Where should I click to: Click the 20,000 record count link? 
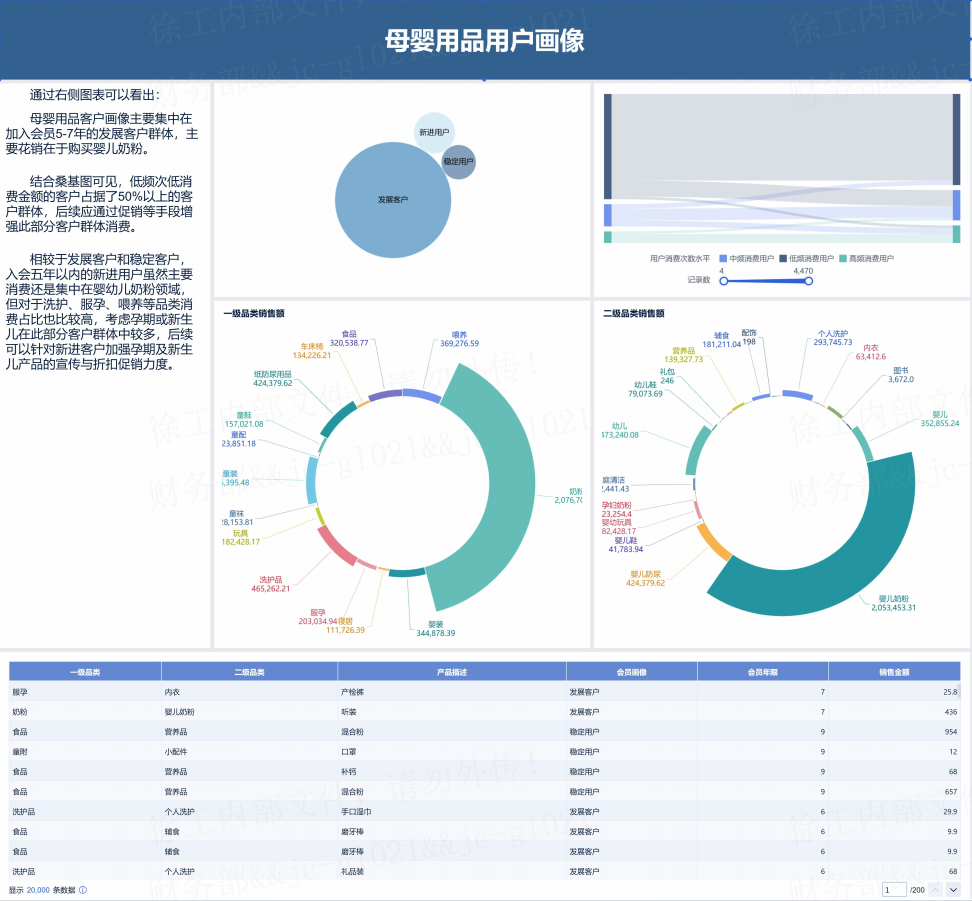(38, 890)
